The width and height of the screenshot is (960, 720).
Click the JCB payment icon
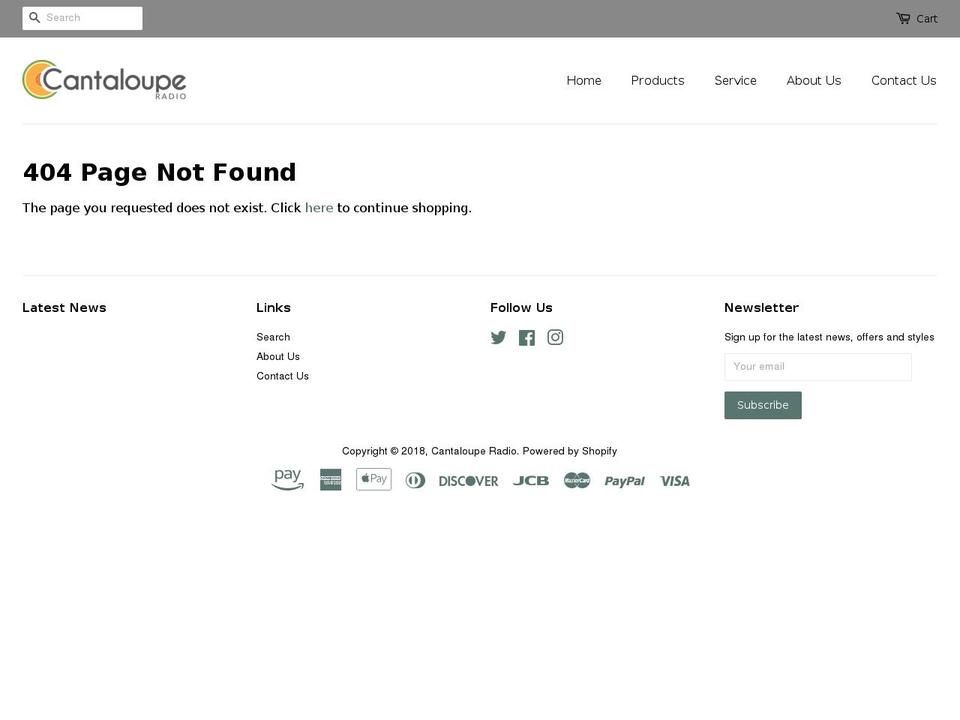tap(531, 481)
